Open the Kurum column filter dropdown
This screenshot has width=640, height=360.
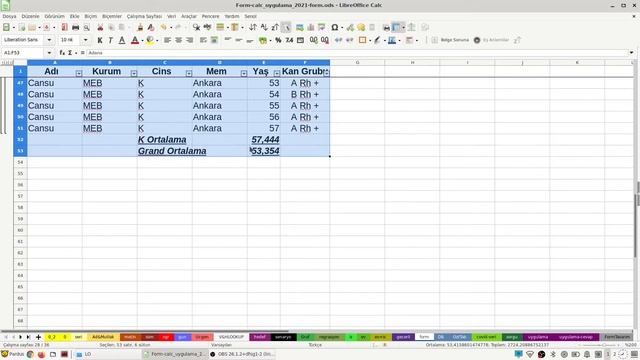(134, 73)
